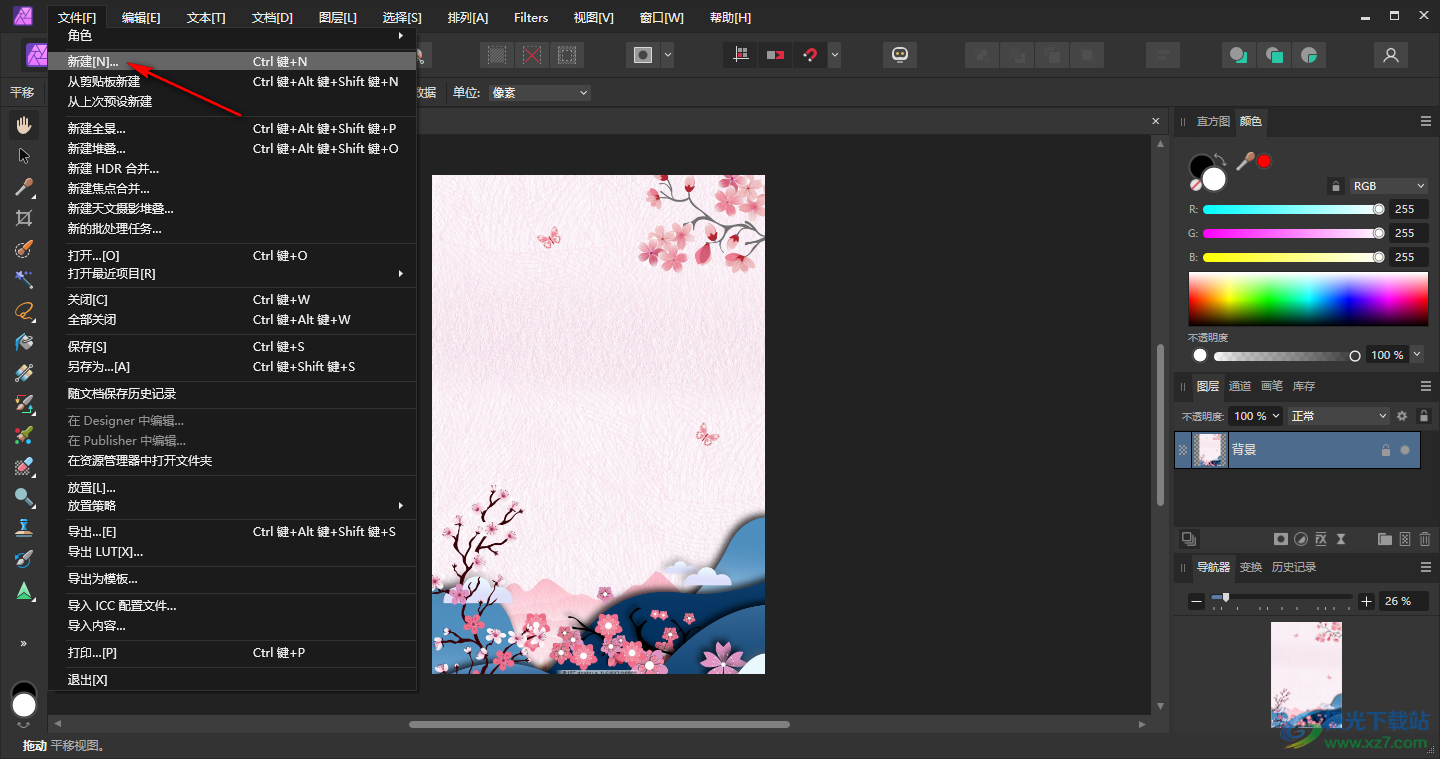The height and width of the screenshot is (759, 1440).
Task: Open quick mask options dropdown arrow
Action: click(x=668, y=55)
